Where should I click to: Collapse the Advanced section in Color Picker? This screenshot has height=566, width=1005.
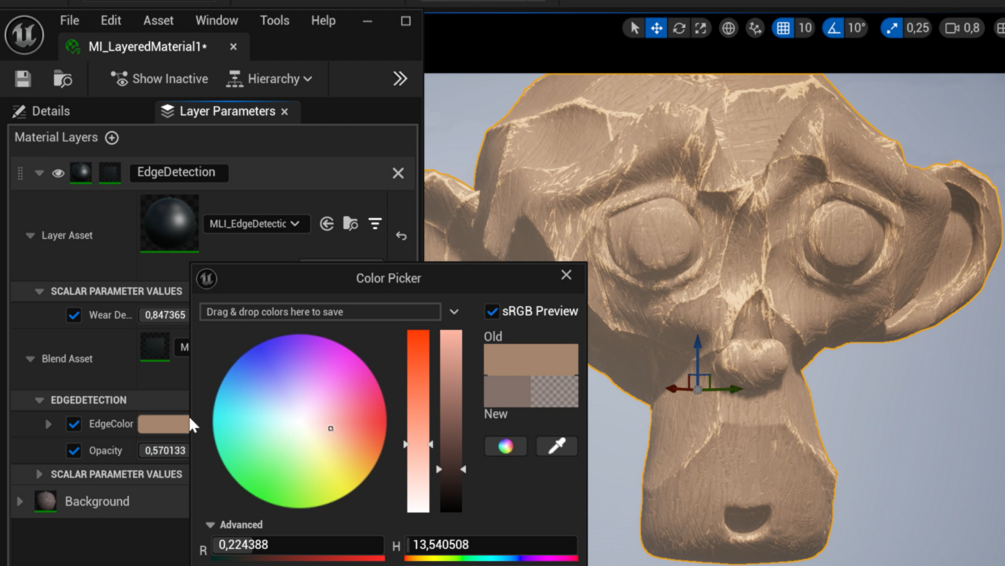coord(210,525)
